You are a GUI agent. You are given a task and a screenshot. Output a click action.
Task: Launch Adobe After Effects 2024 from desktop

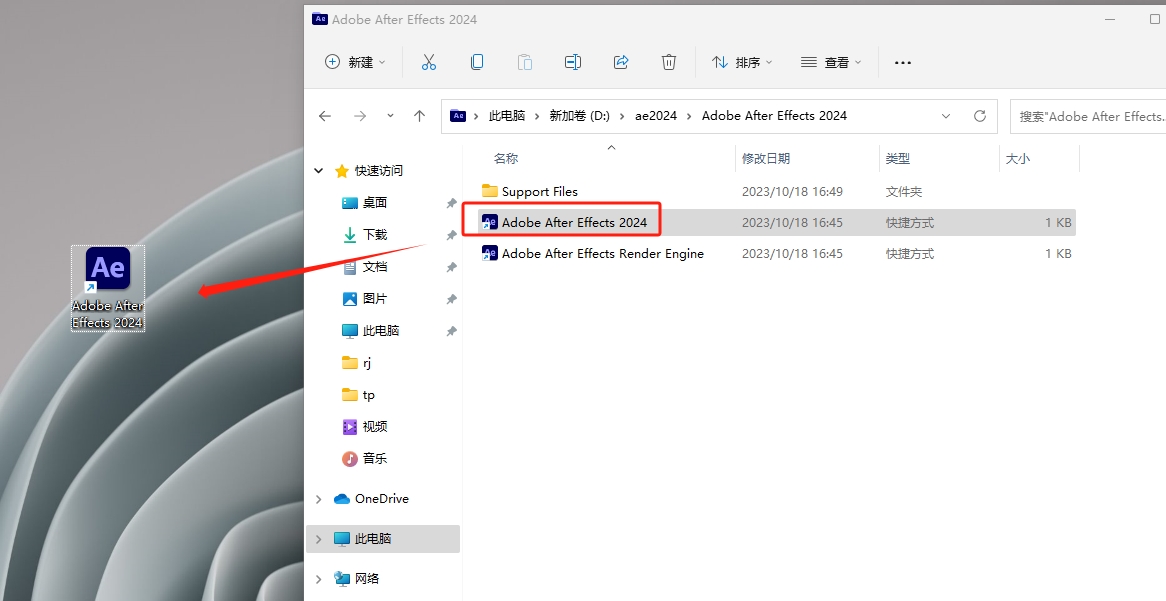coord(107,268)
